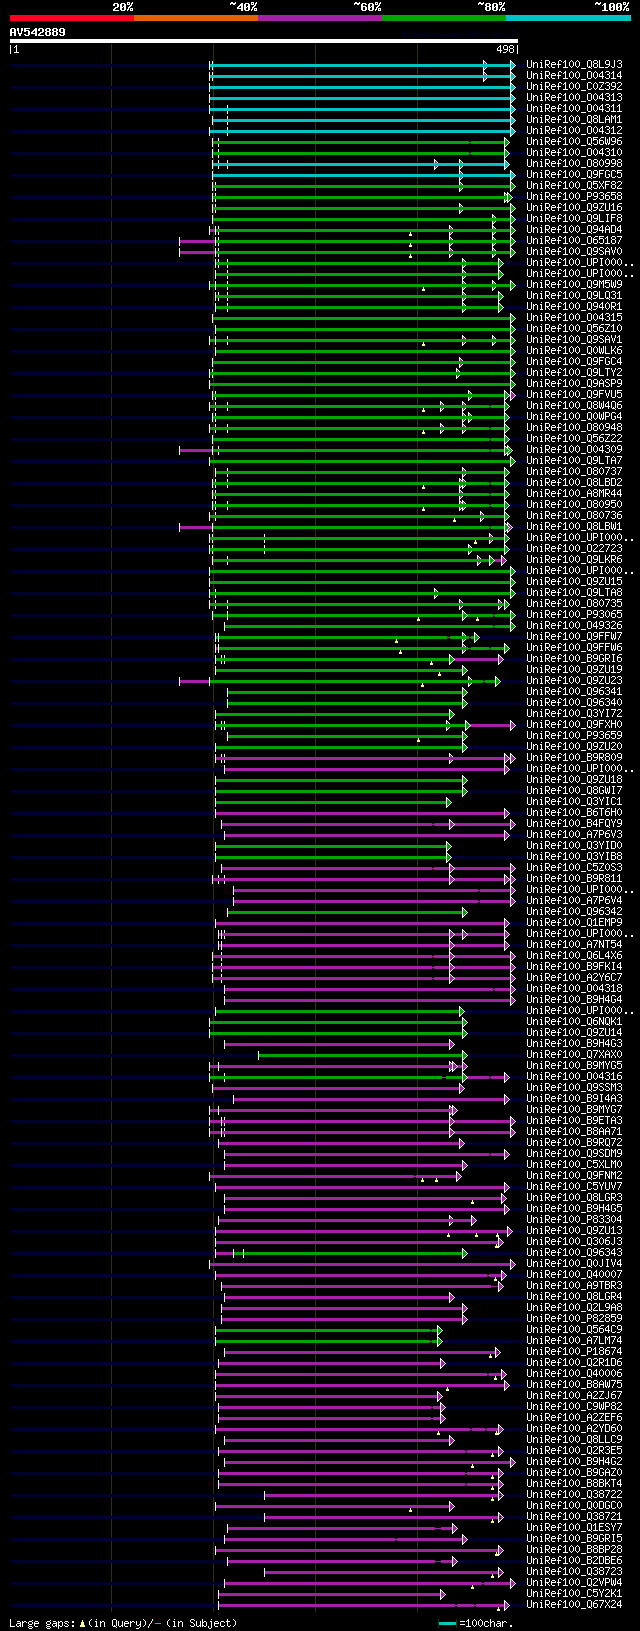Select subject label UniRef100_Q9SAV0
This screenshot has height=1631, width=640.
[574, 251]
